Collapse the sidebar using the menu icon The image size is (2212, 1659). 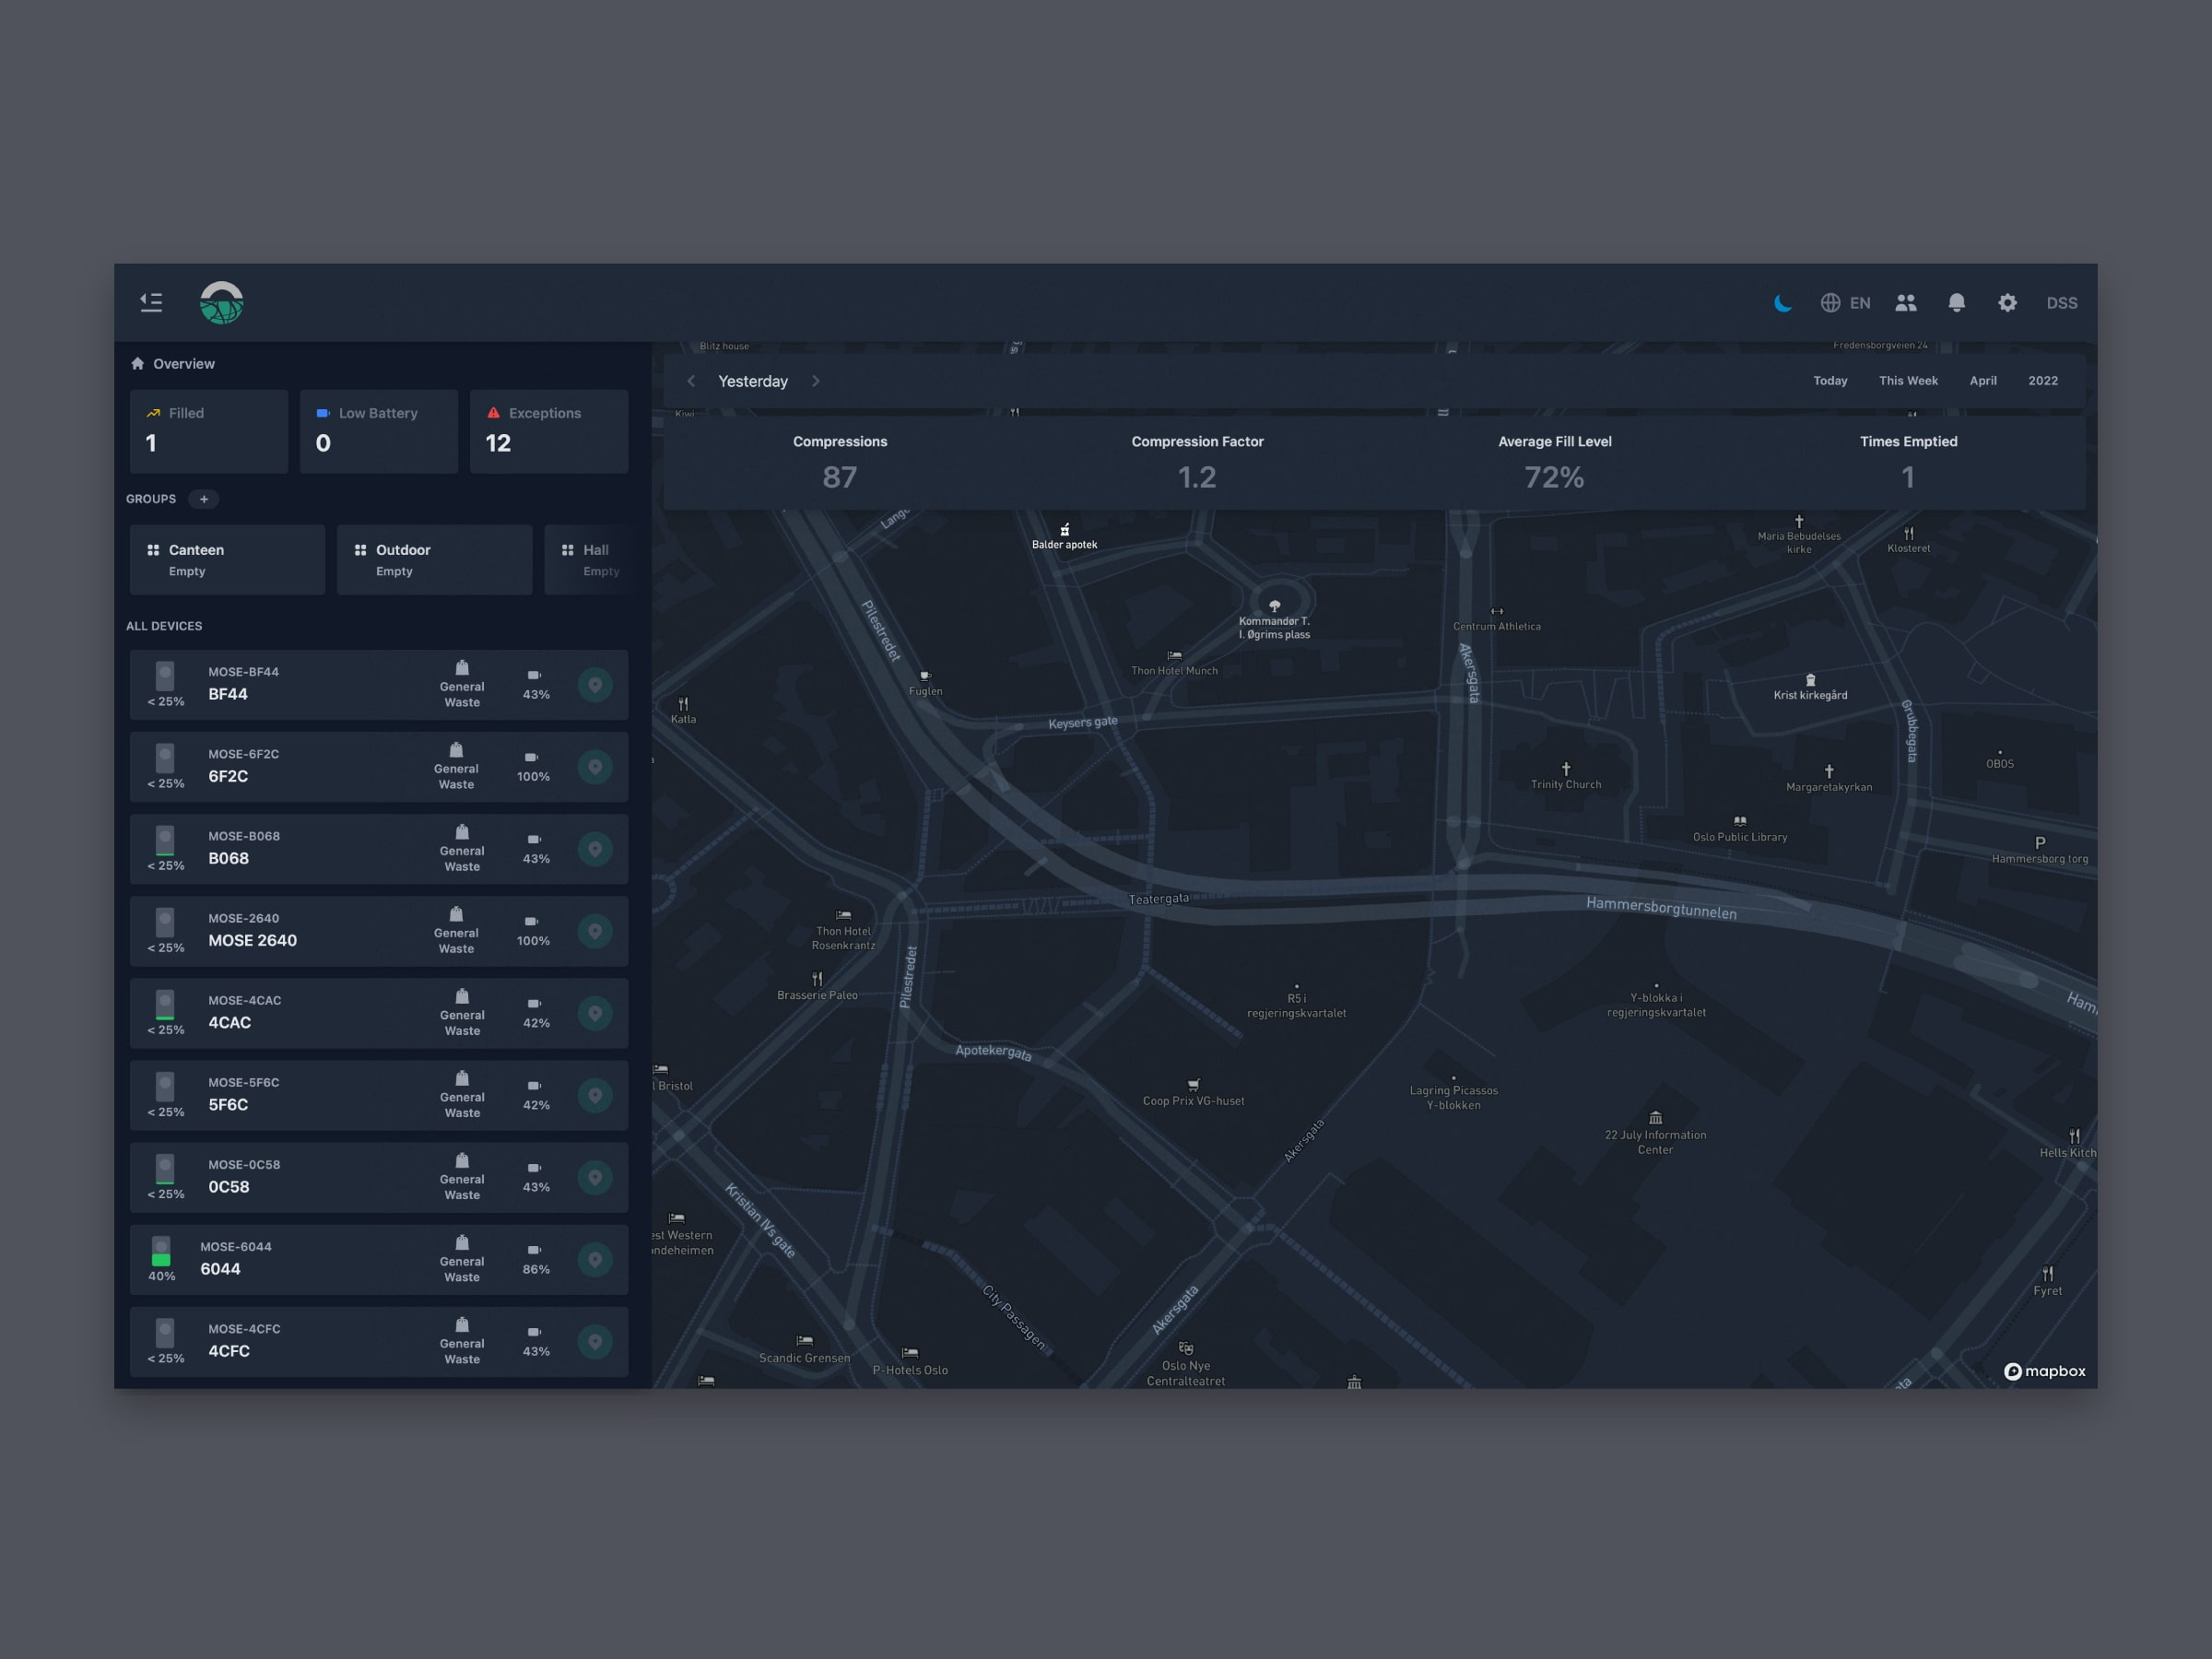tap(151, 302)
